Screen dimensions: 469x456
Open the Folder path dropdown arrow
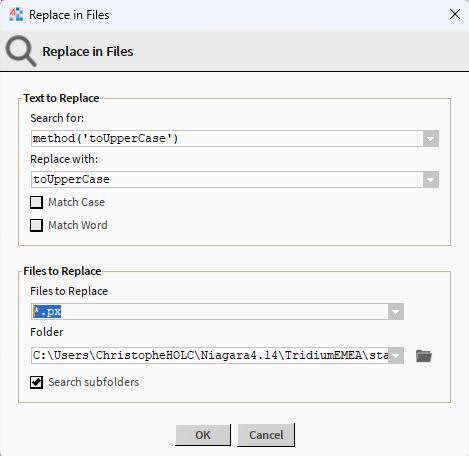pos(396,355)
